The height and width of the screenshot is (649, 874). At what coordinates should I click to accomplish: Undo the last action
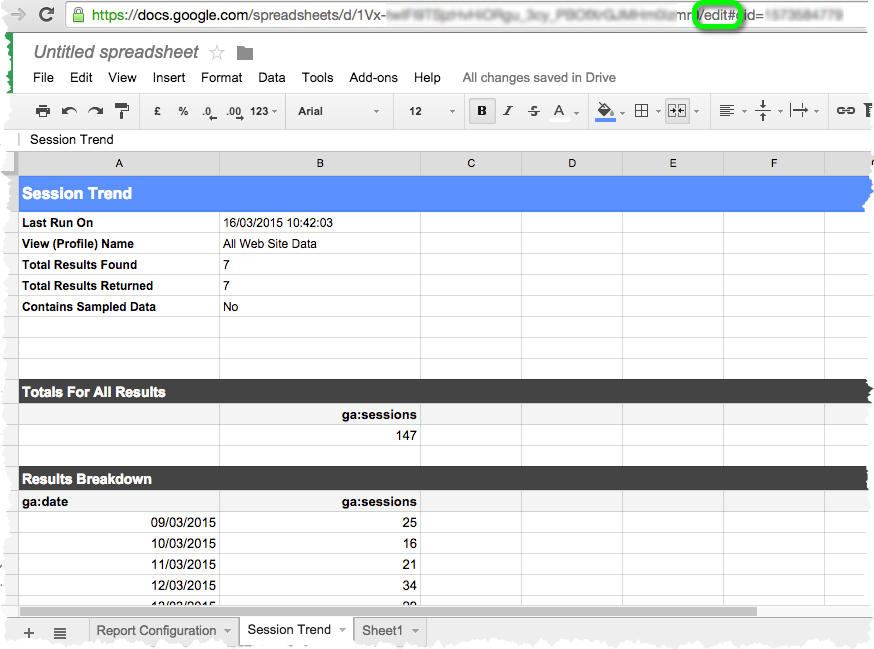coord(69,111)
